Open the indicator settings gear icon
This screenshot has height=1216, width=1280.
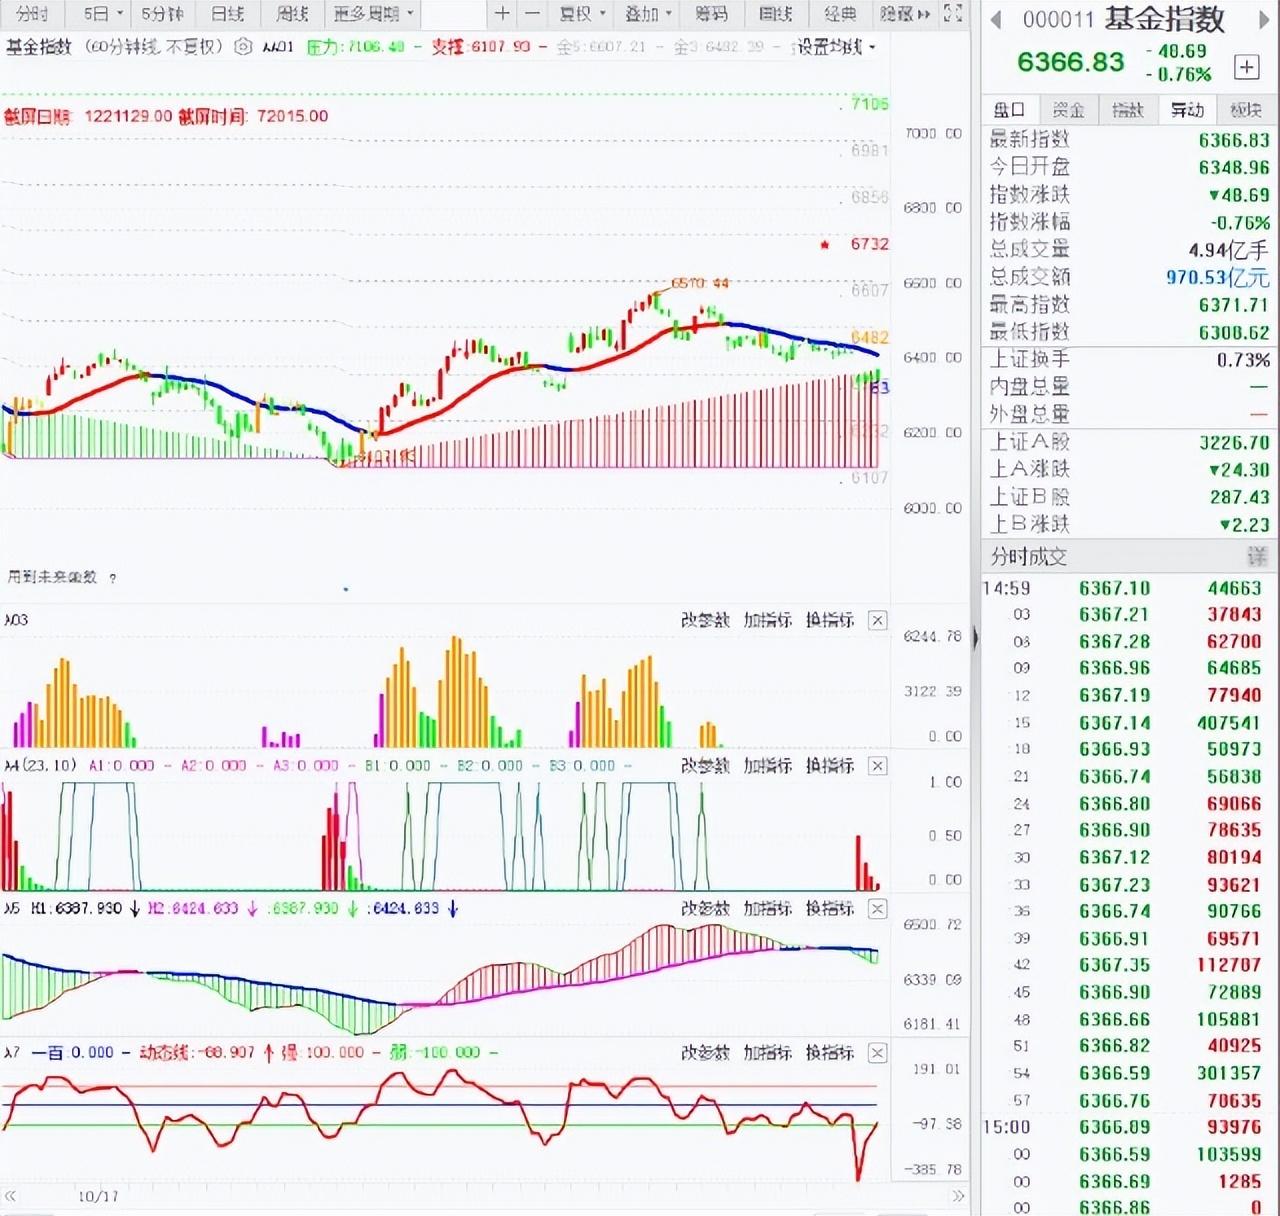(243, 47)
